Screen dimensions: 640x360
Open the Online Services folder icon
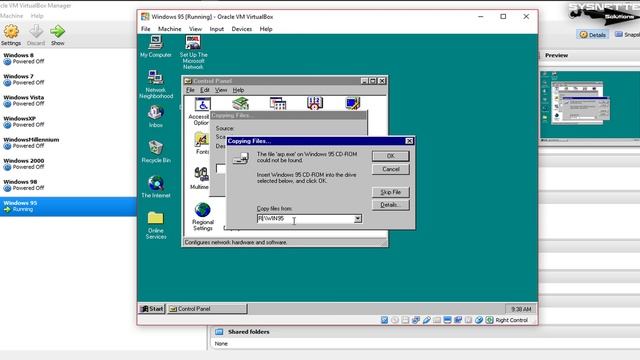tap(156, 224)
